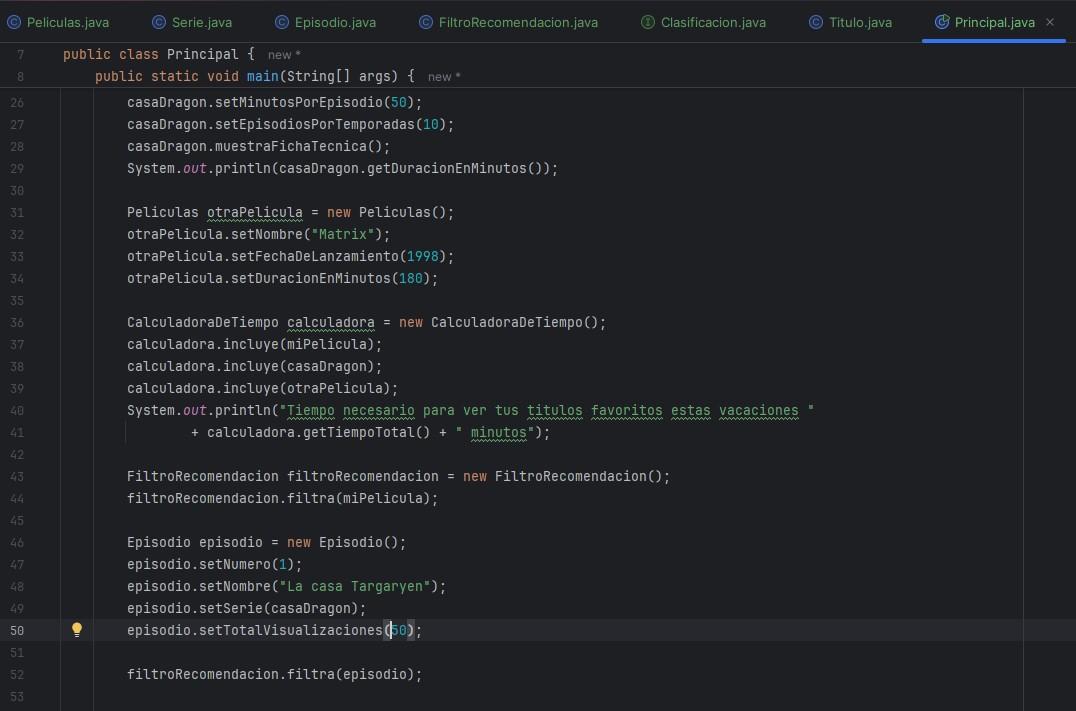1076x711 pixels.
Task: Select the Clasificacion.java tab
Action: (703, 22)
